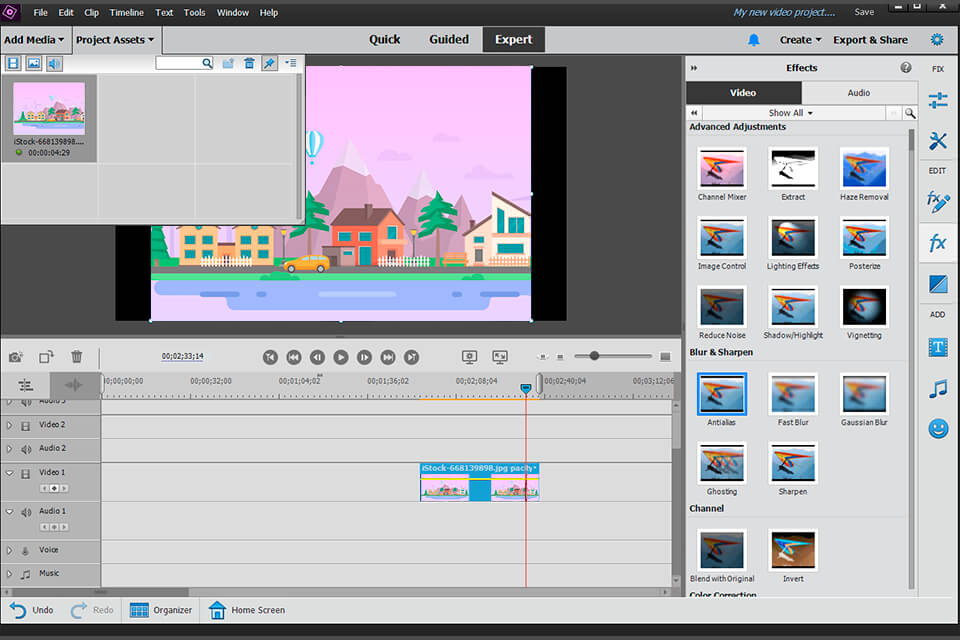
Task: Open the Project Assets dropdown
Action: (x=117, y=40)
